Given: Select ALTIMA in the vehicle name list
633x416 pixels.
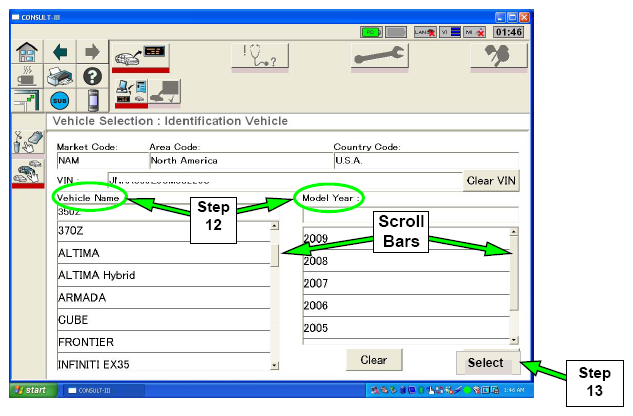Looking at the screenshot, I should 160,253.
